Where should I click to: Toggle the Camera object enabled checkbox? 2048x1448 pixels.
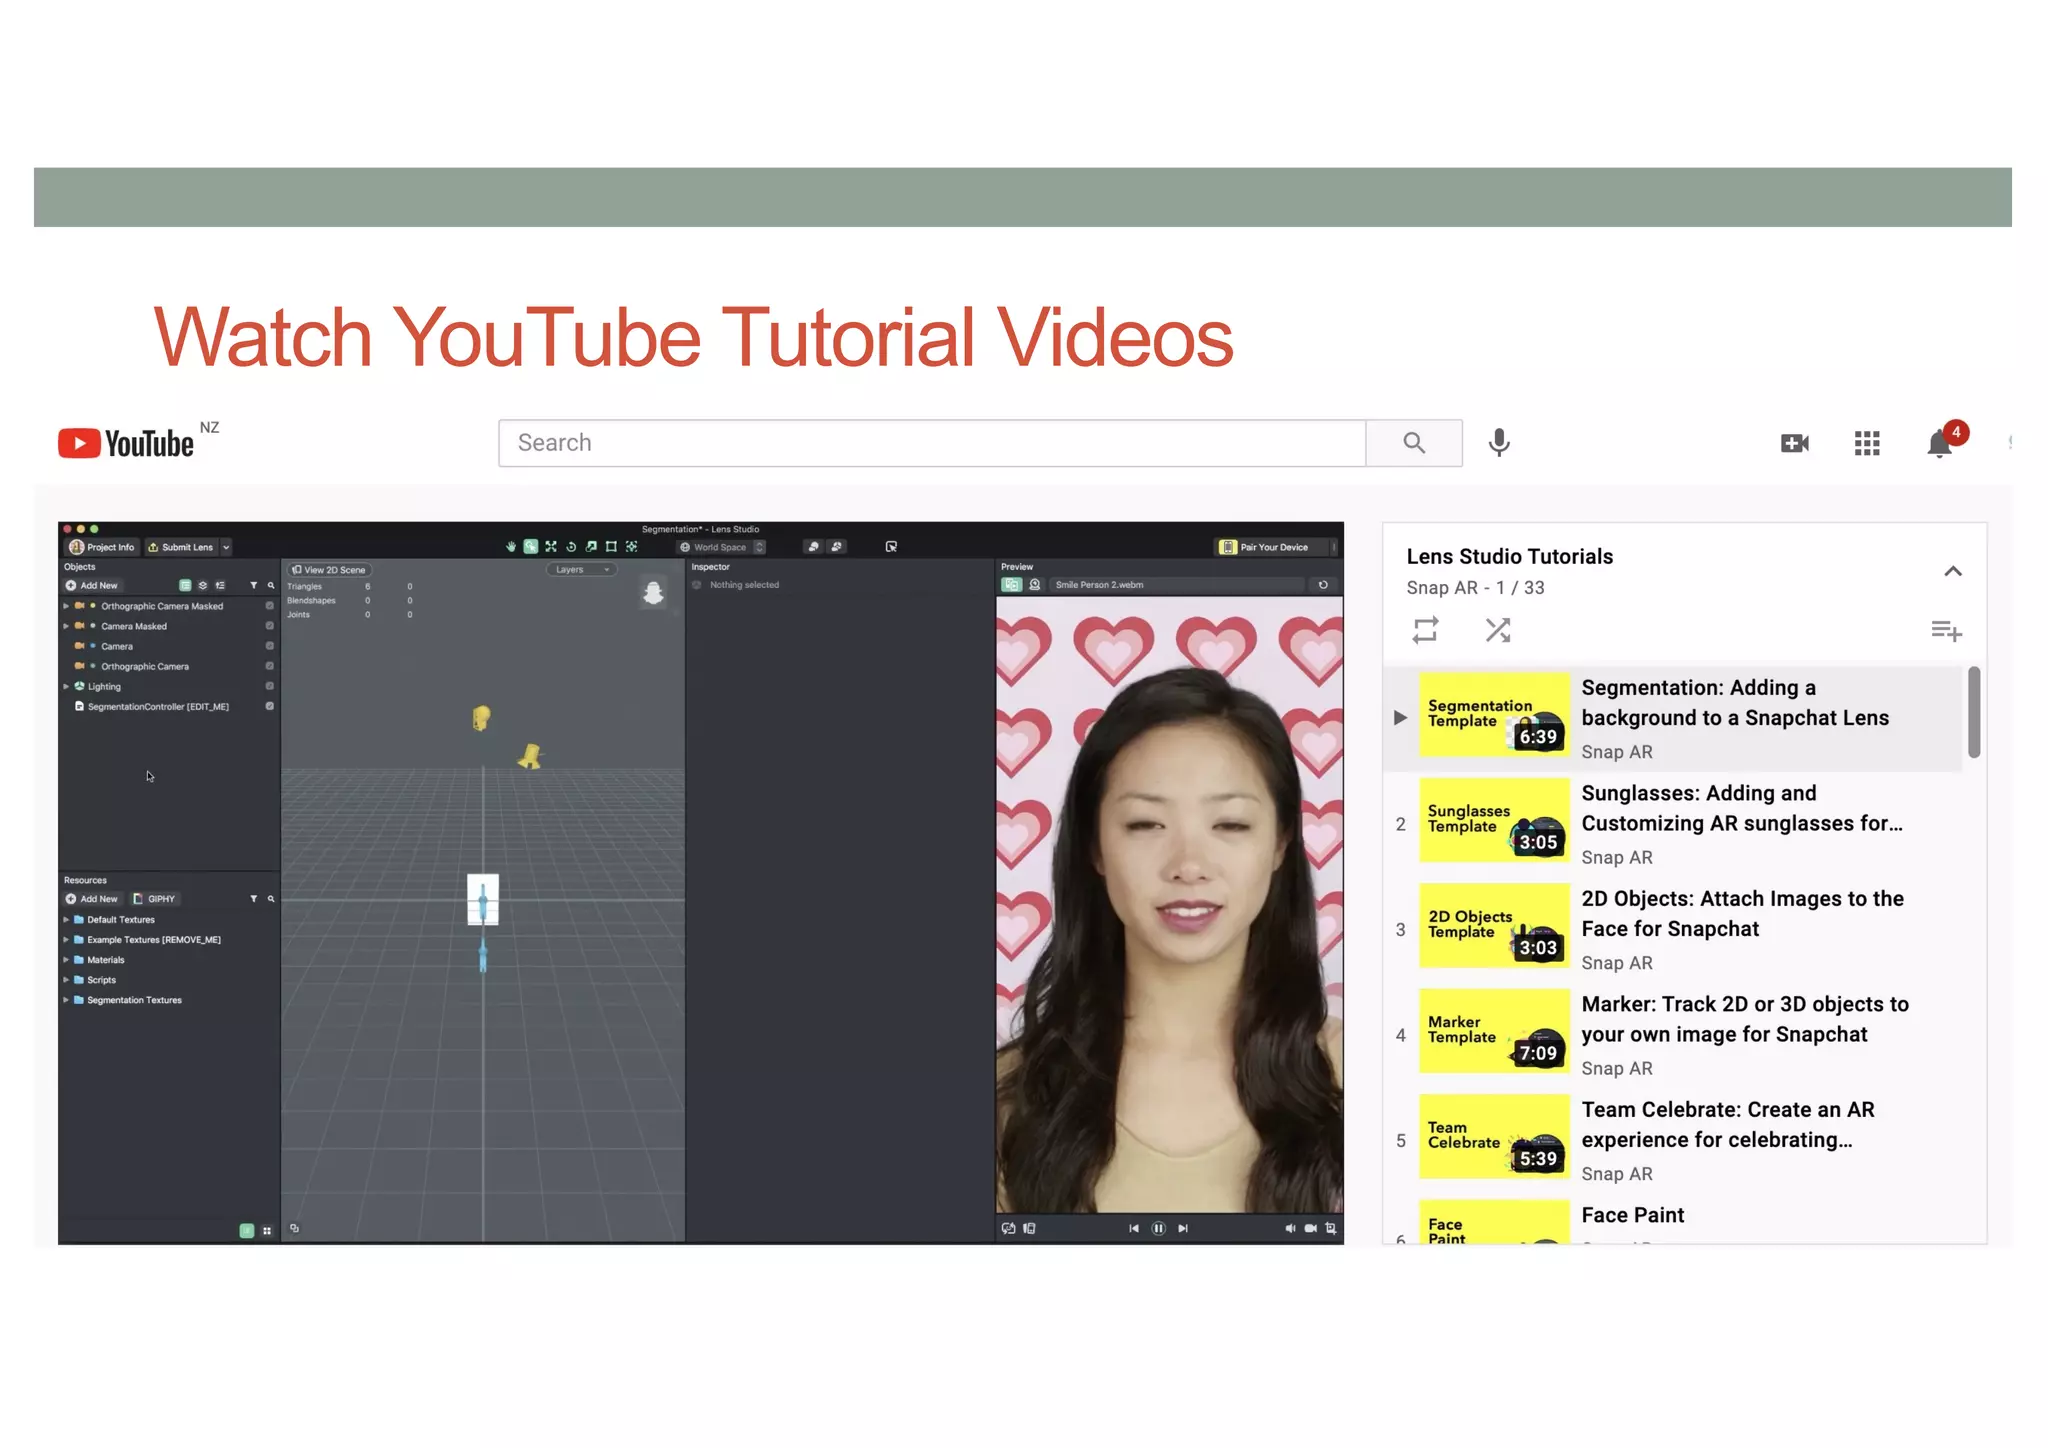click(x=269, y=646)
